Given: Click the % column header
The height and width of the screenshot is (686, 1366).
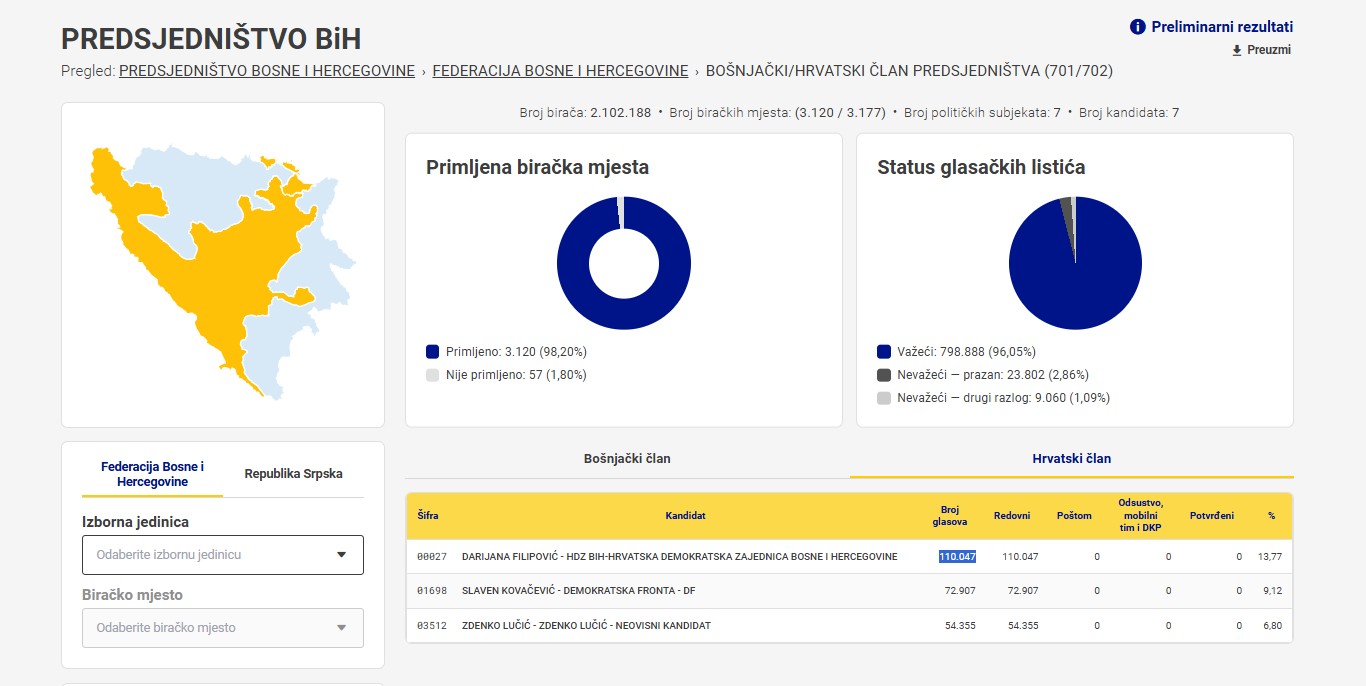Looking at the screenshot, I should 1272,516.
